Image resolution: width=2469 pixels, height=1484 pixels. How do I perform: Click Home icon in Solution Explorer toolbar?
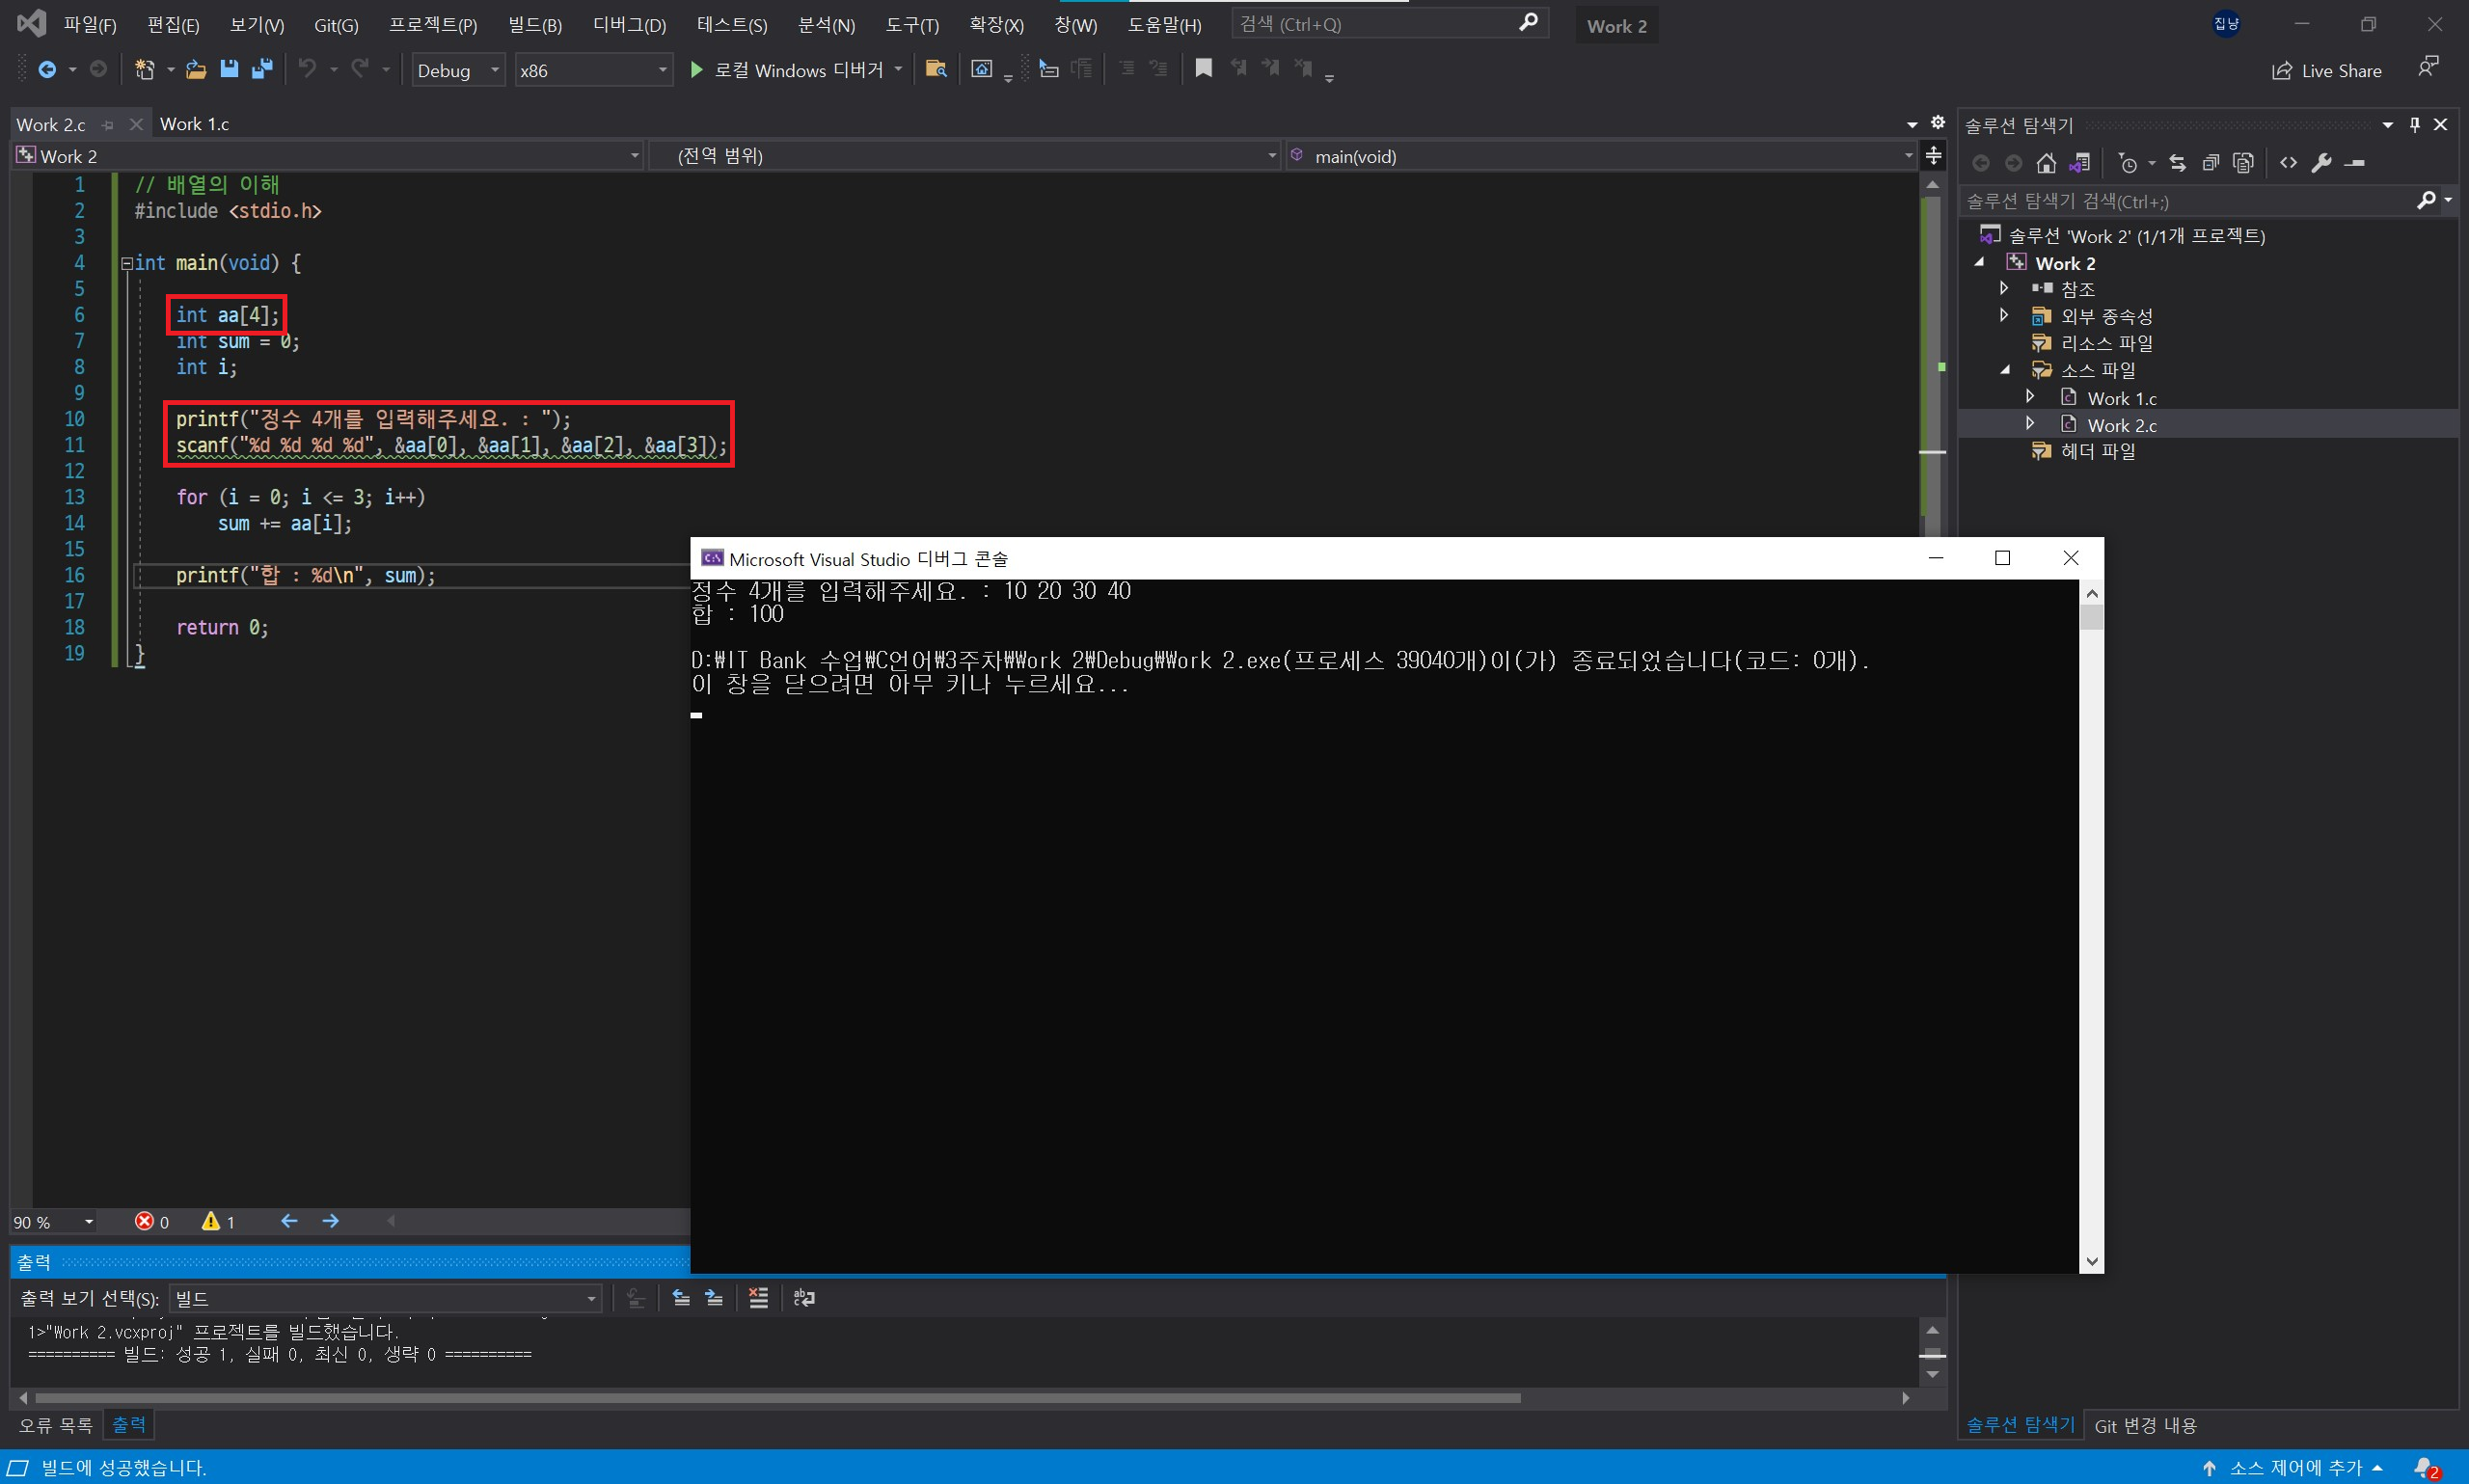click(2046, 163)
